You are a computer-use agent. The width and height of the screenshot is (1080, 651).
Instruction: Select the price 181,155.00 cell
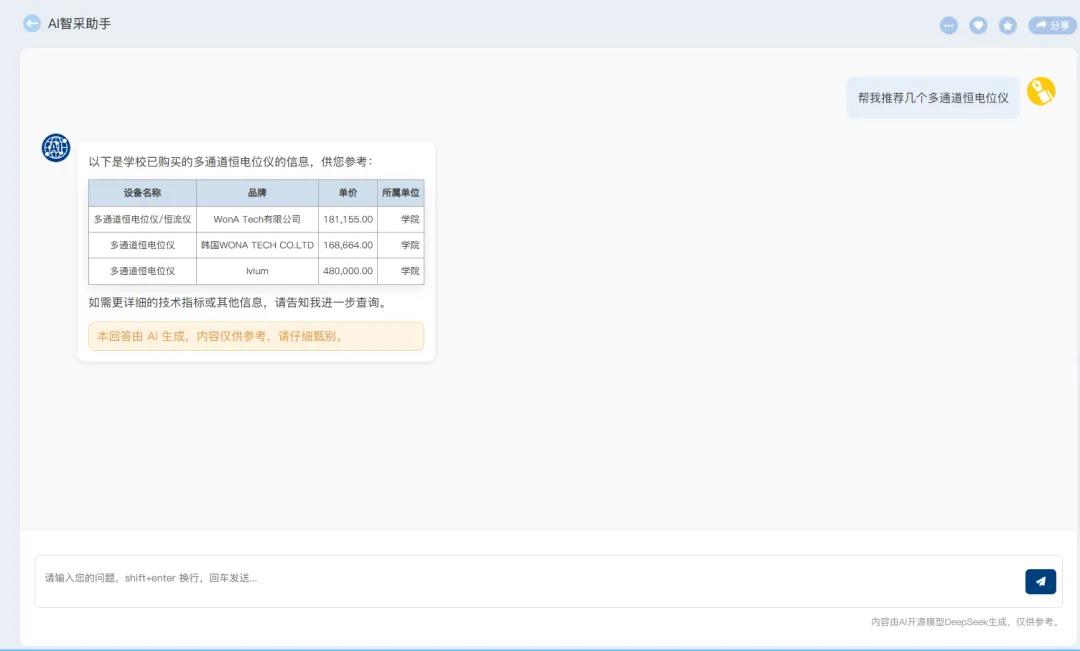348,219
